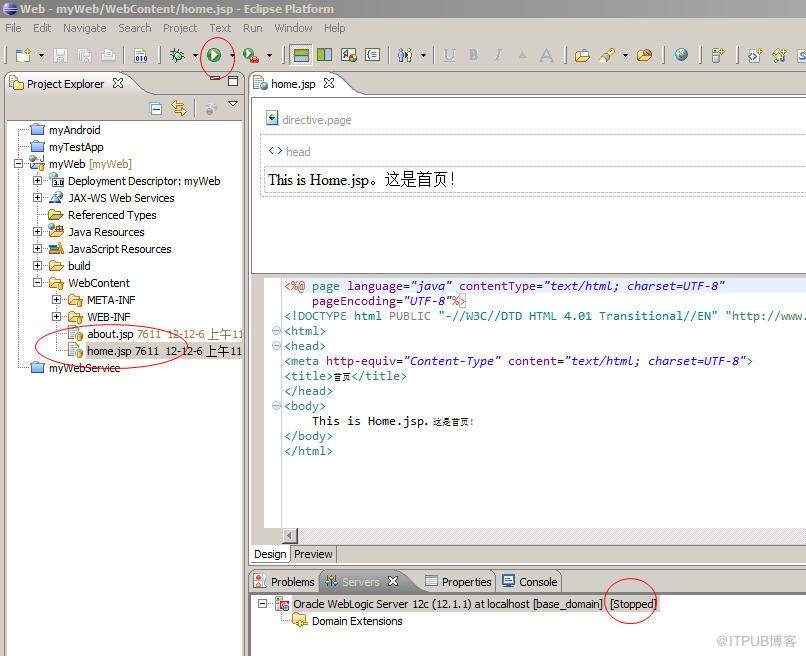Image resolution: width=806 pixels, height=656 pixels.
Task: Click Link with Editor arrows icon
Action: 179,108
